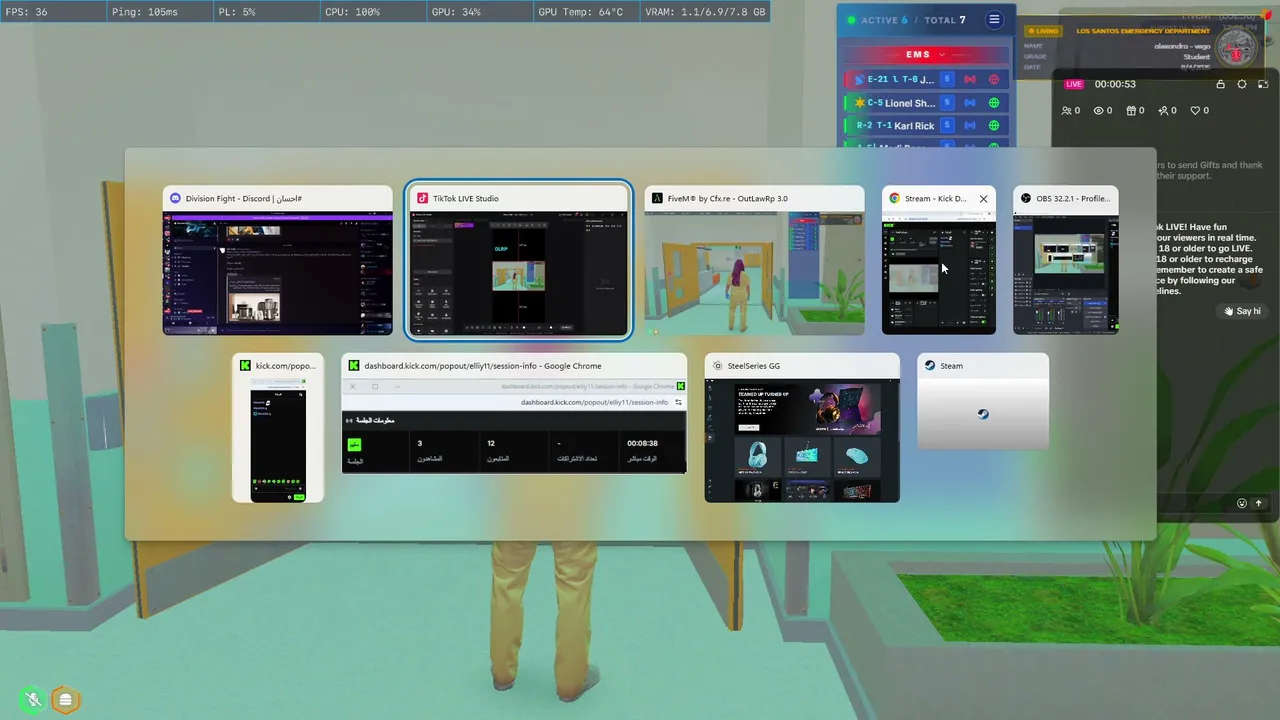Viewport: 1280px width, 720px height.
Task: Select the C-5 Lionel Sh... unit row
Action: coord(925,103)
